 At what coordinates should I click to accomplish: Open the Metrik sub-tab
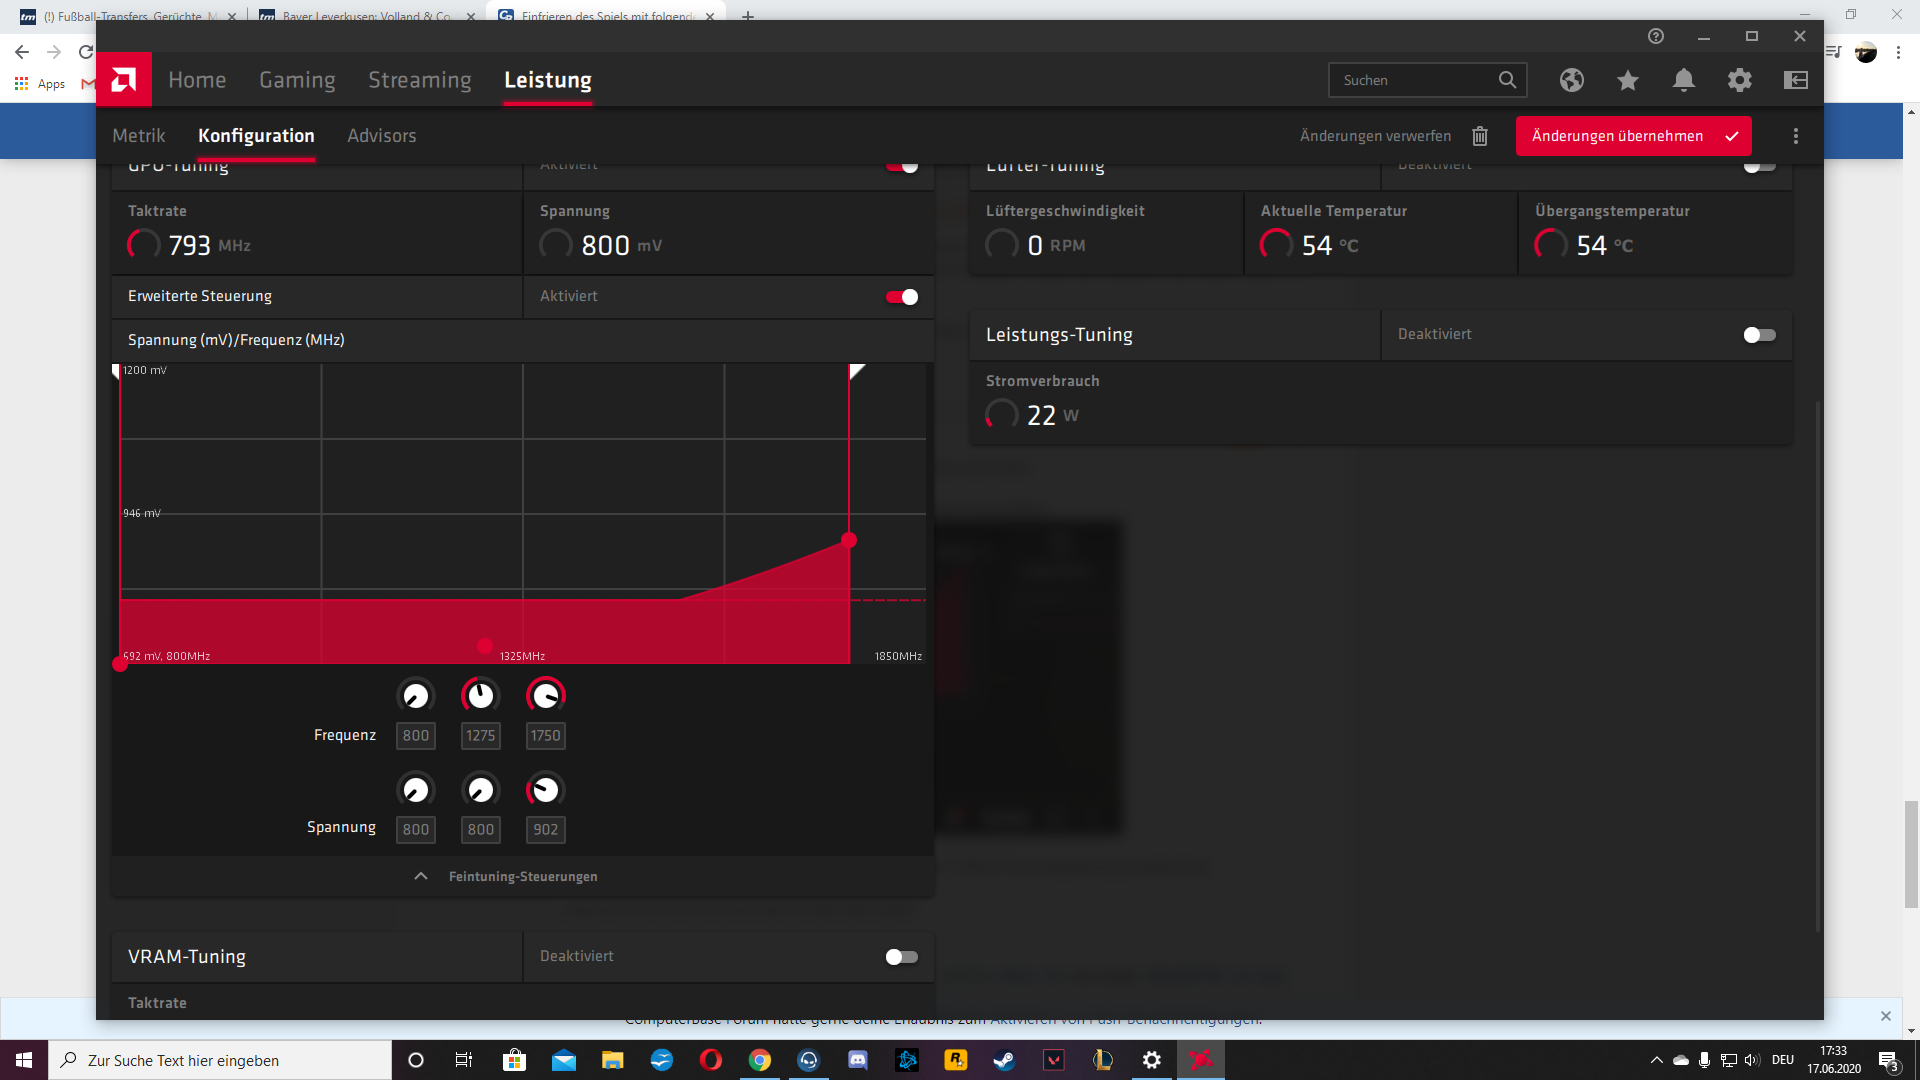139,136
